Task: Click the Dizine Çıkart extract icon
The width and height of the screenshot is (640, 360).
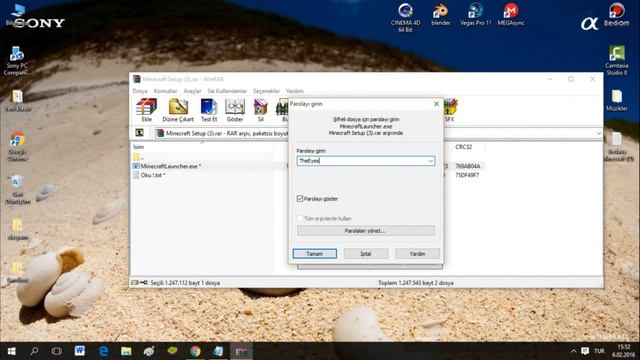Action: pos(178,110)
